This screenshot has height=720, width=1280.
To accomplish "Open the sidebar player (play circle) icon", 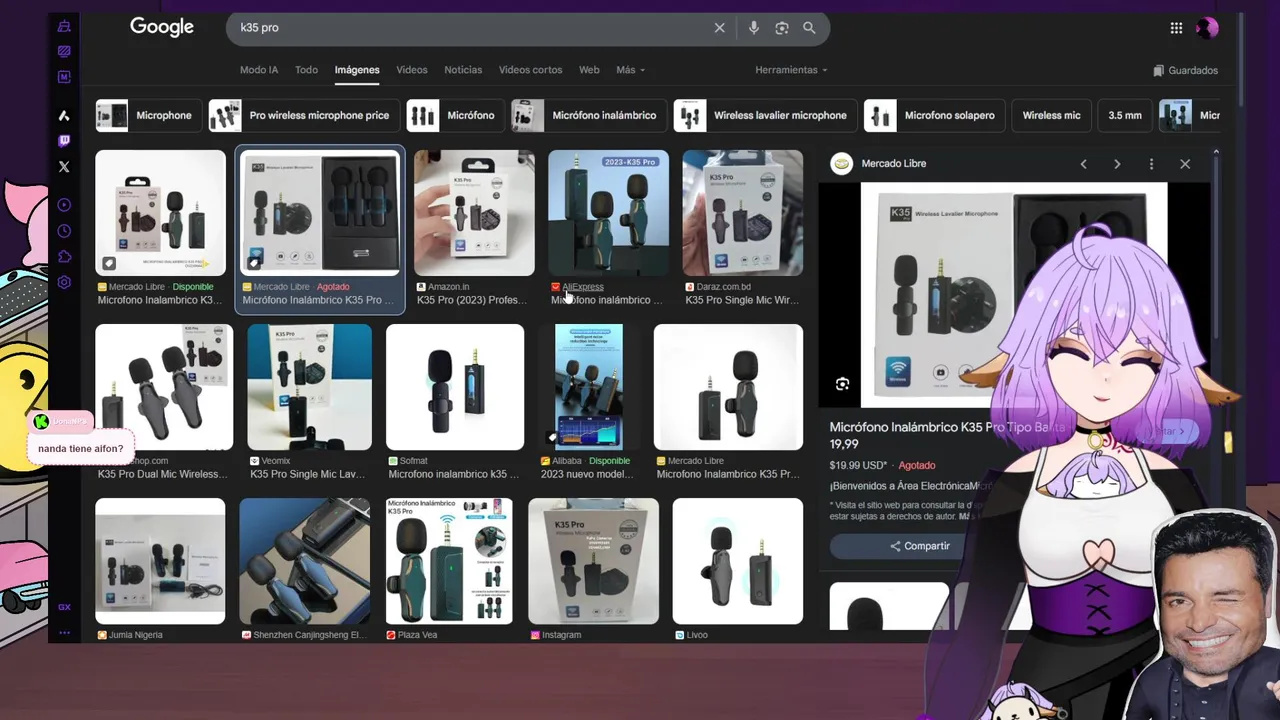I will click(64, 205).
